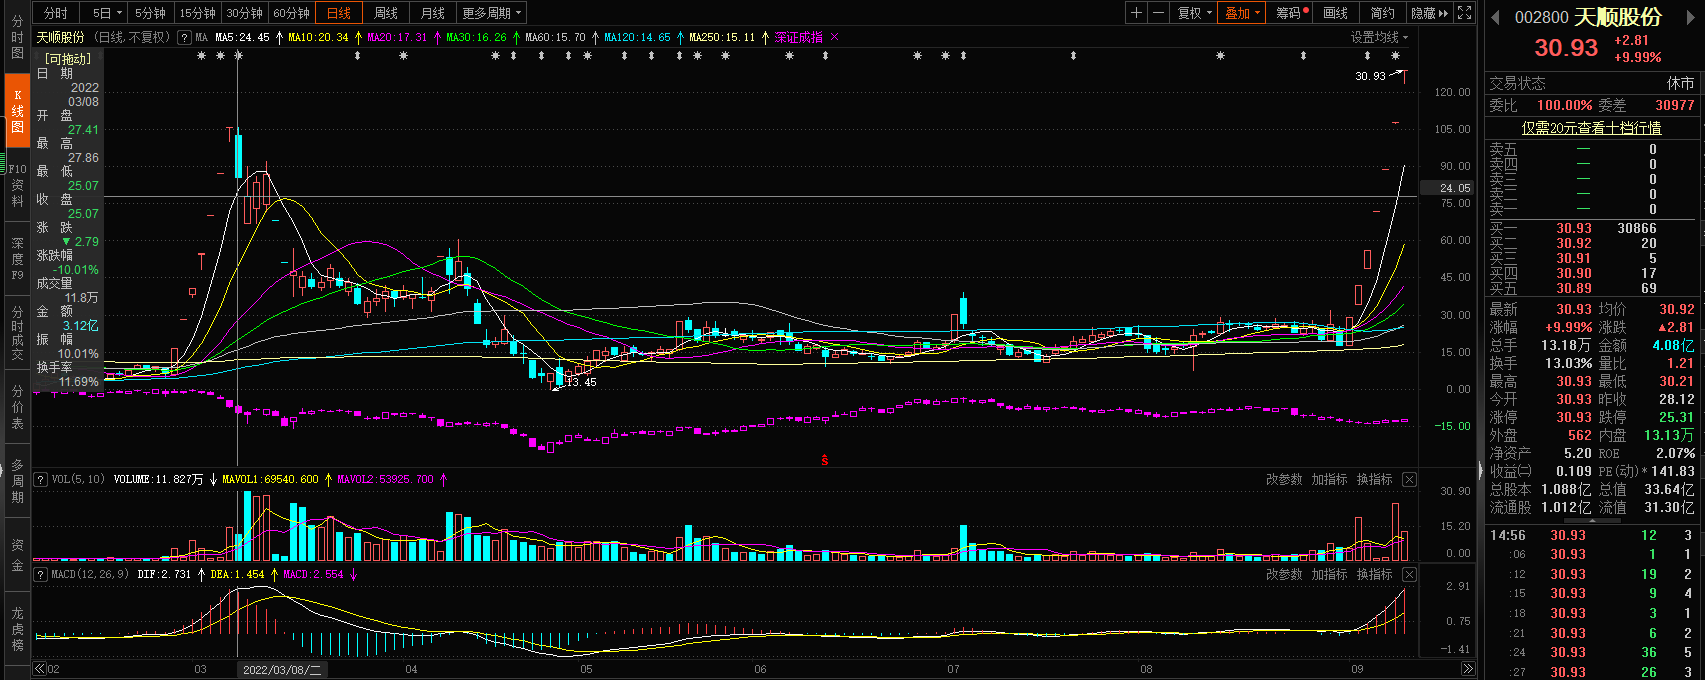Click 改参数 in the MACD panel
The image size is (1705, 680).
(1284, 575)
